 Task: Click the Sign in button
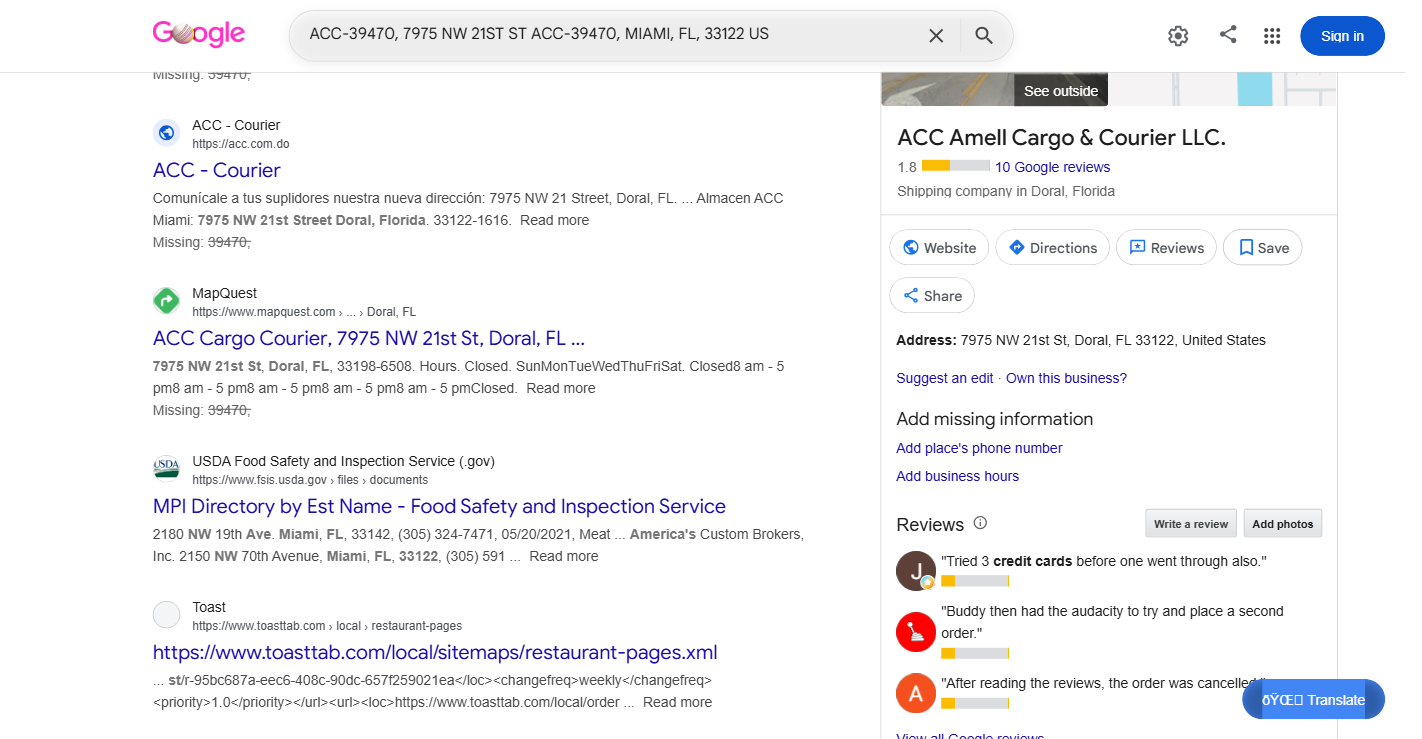click(1342, 36)
